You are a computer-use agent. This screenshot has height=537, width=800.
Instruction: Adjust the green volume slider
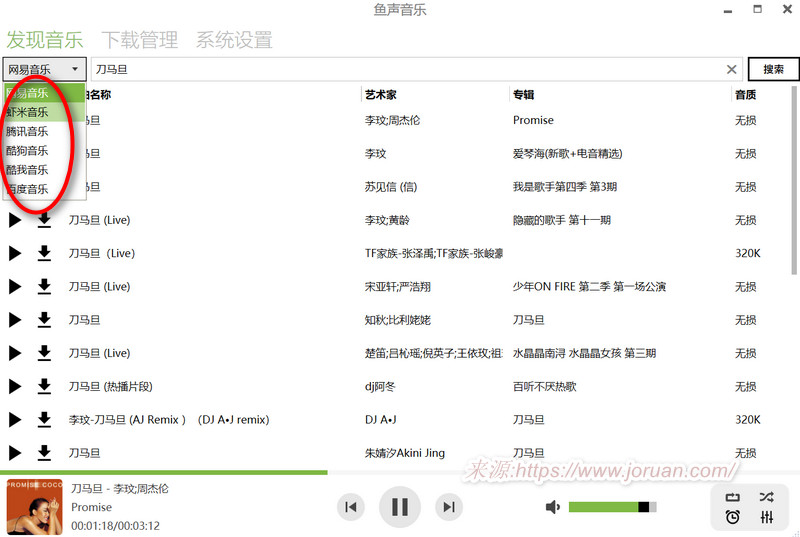pyautogui.click(x=612, y=508)
